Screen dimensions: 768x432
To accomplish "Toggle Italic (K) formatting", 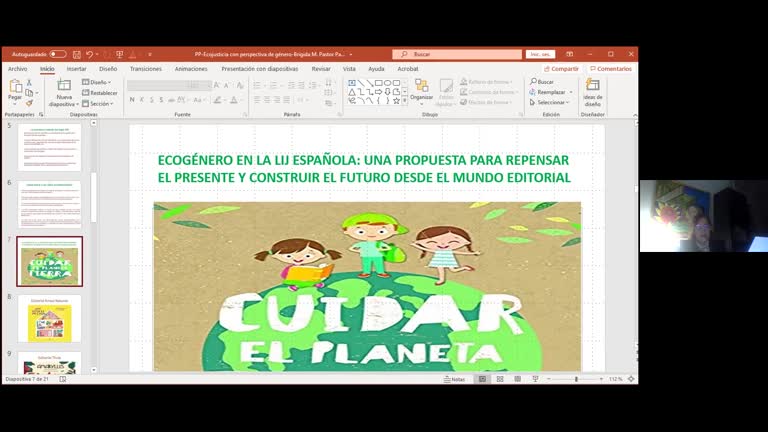I will (x=142, y=100).
